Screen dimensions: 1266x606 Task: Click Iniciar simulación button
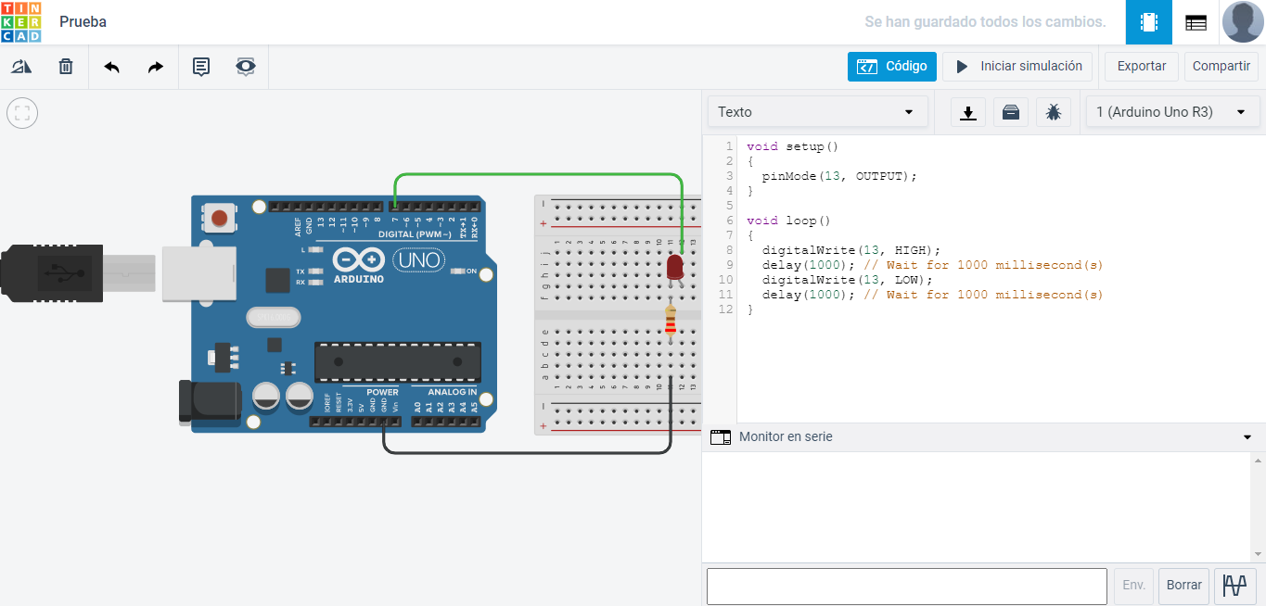(x=1017, y=66)
